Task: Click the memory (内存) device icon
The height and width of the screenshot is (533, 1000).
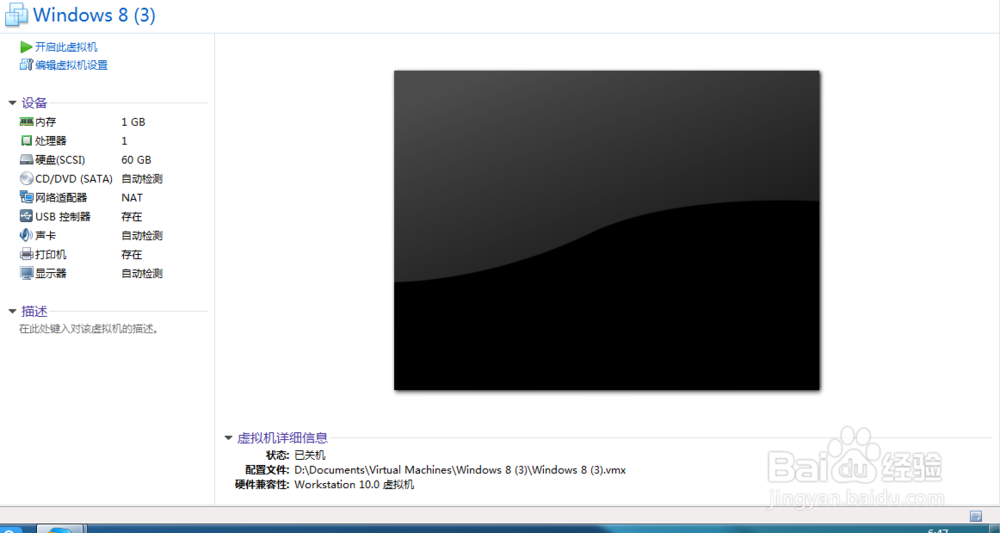Action: (x=26, y=121)
